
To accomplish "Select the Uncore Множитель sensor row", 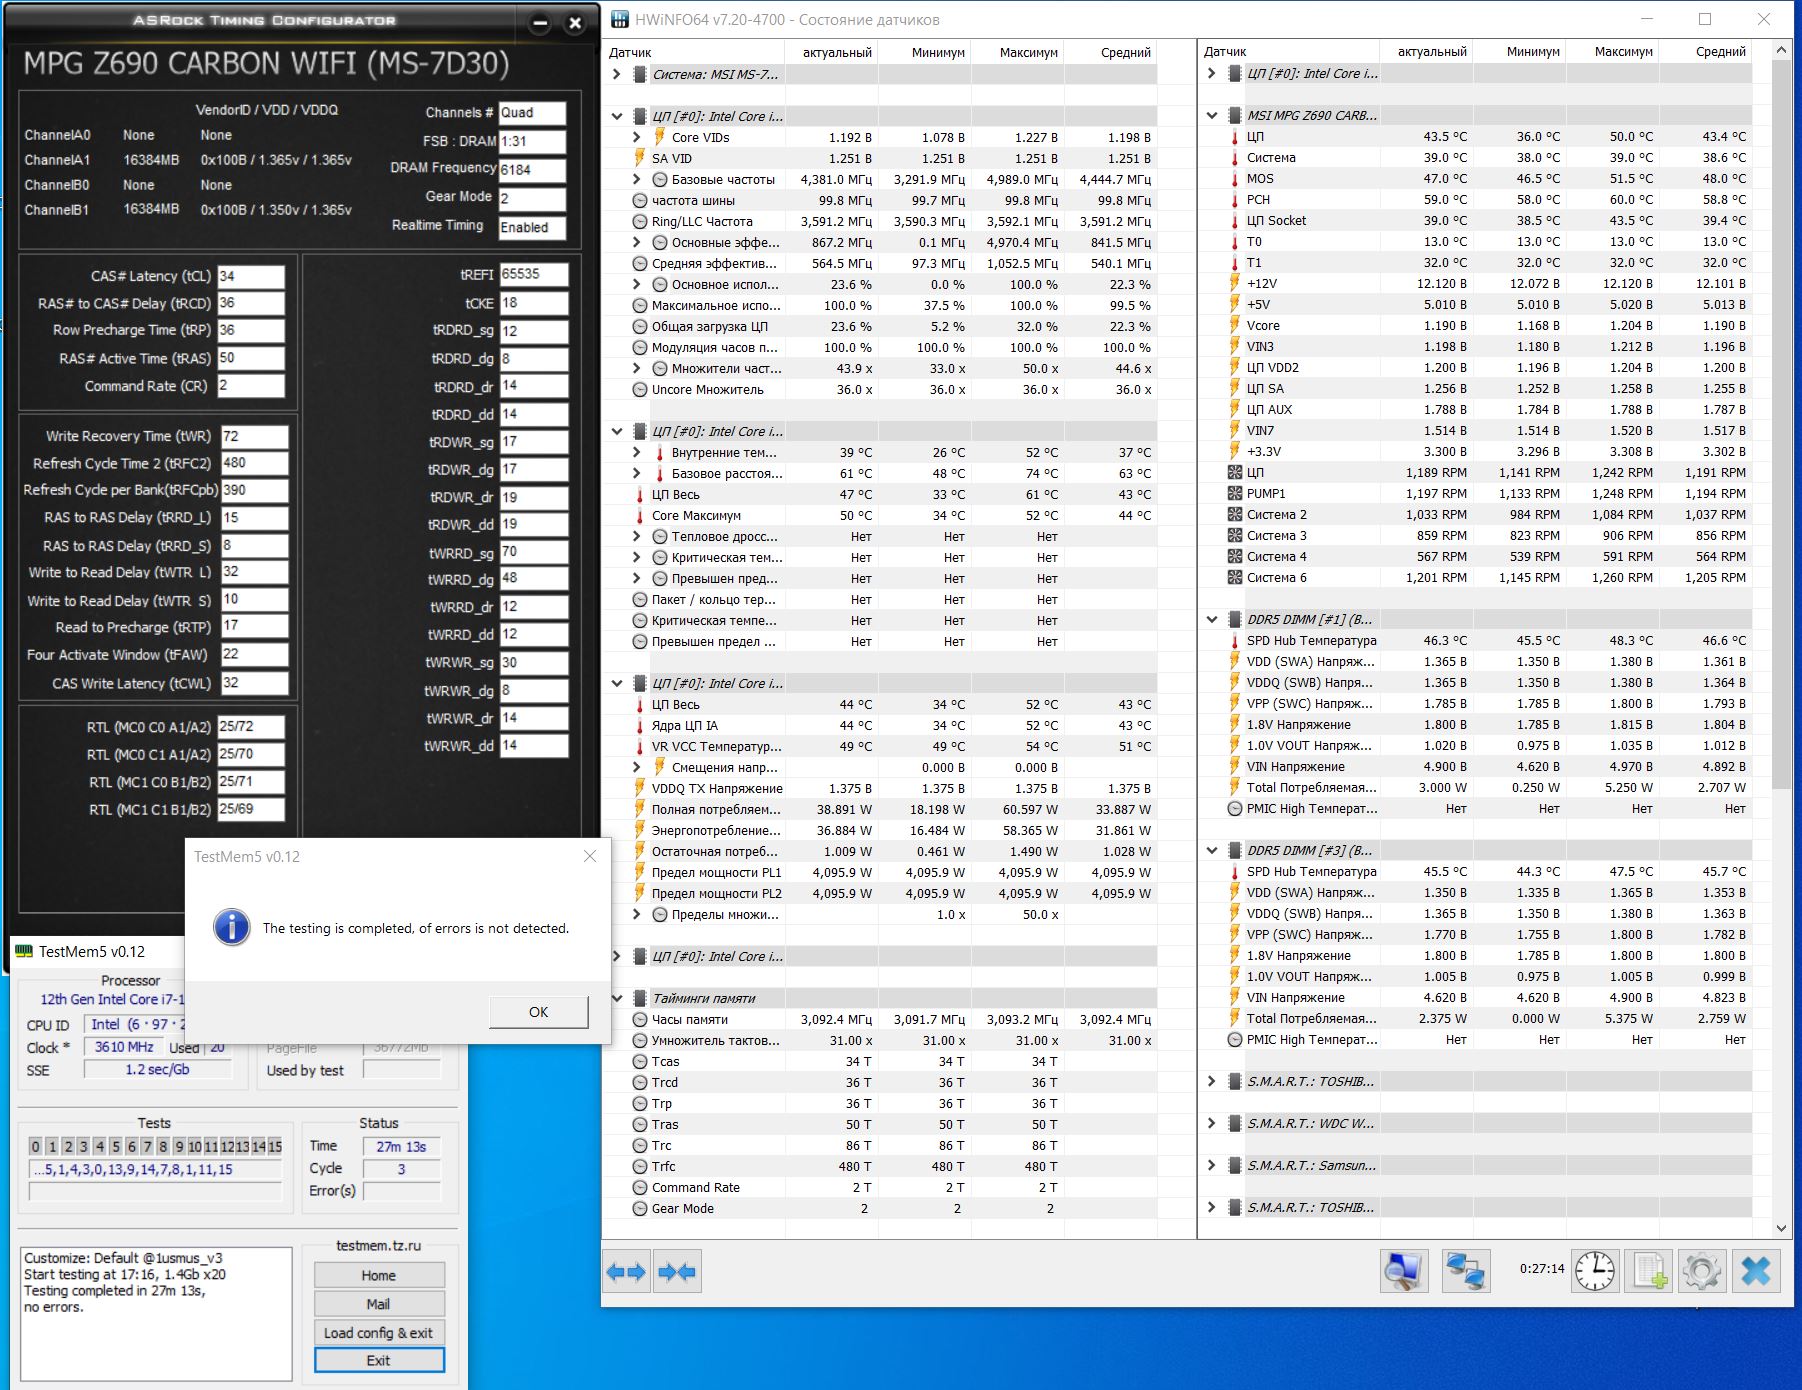I will pos(880,389).
